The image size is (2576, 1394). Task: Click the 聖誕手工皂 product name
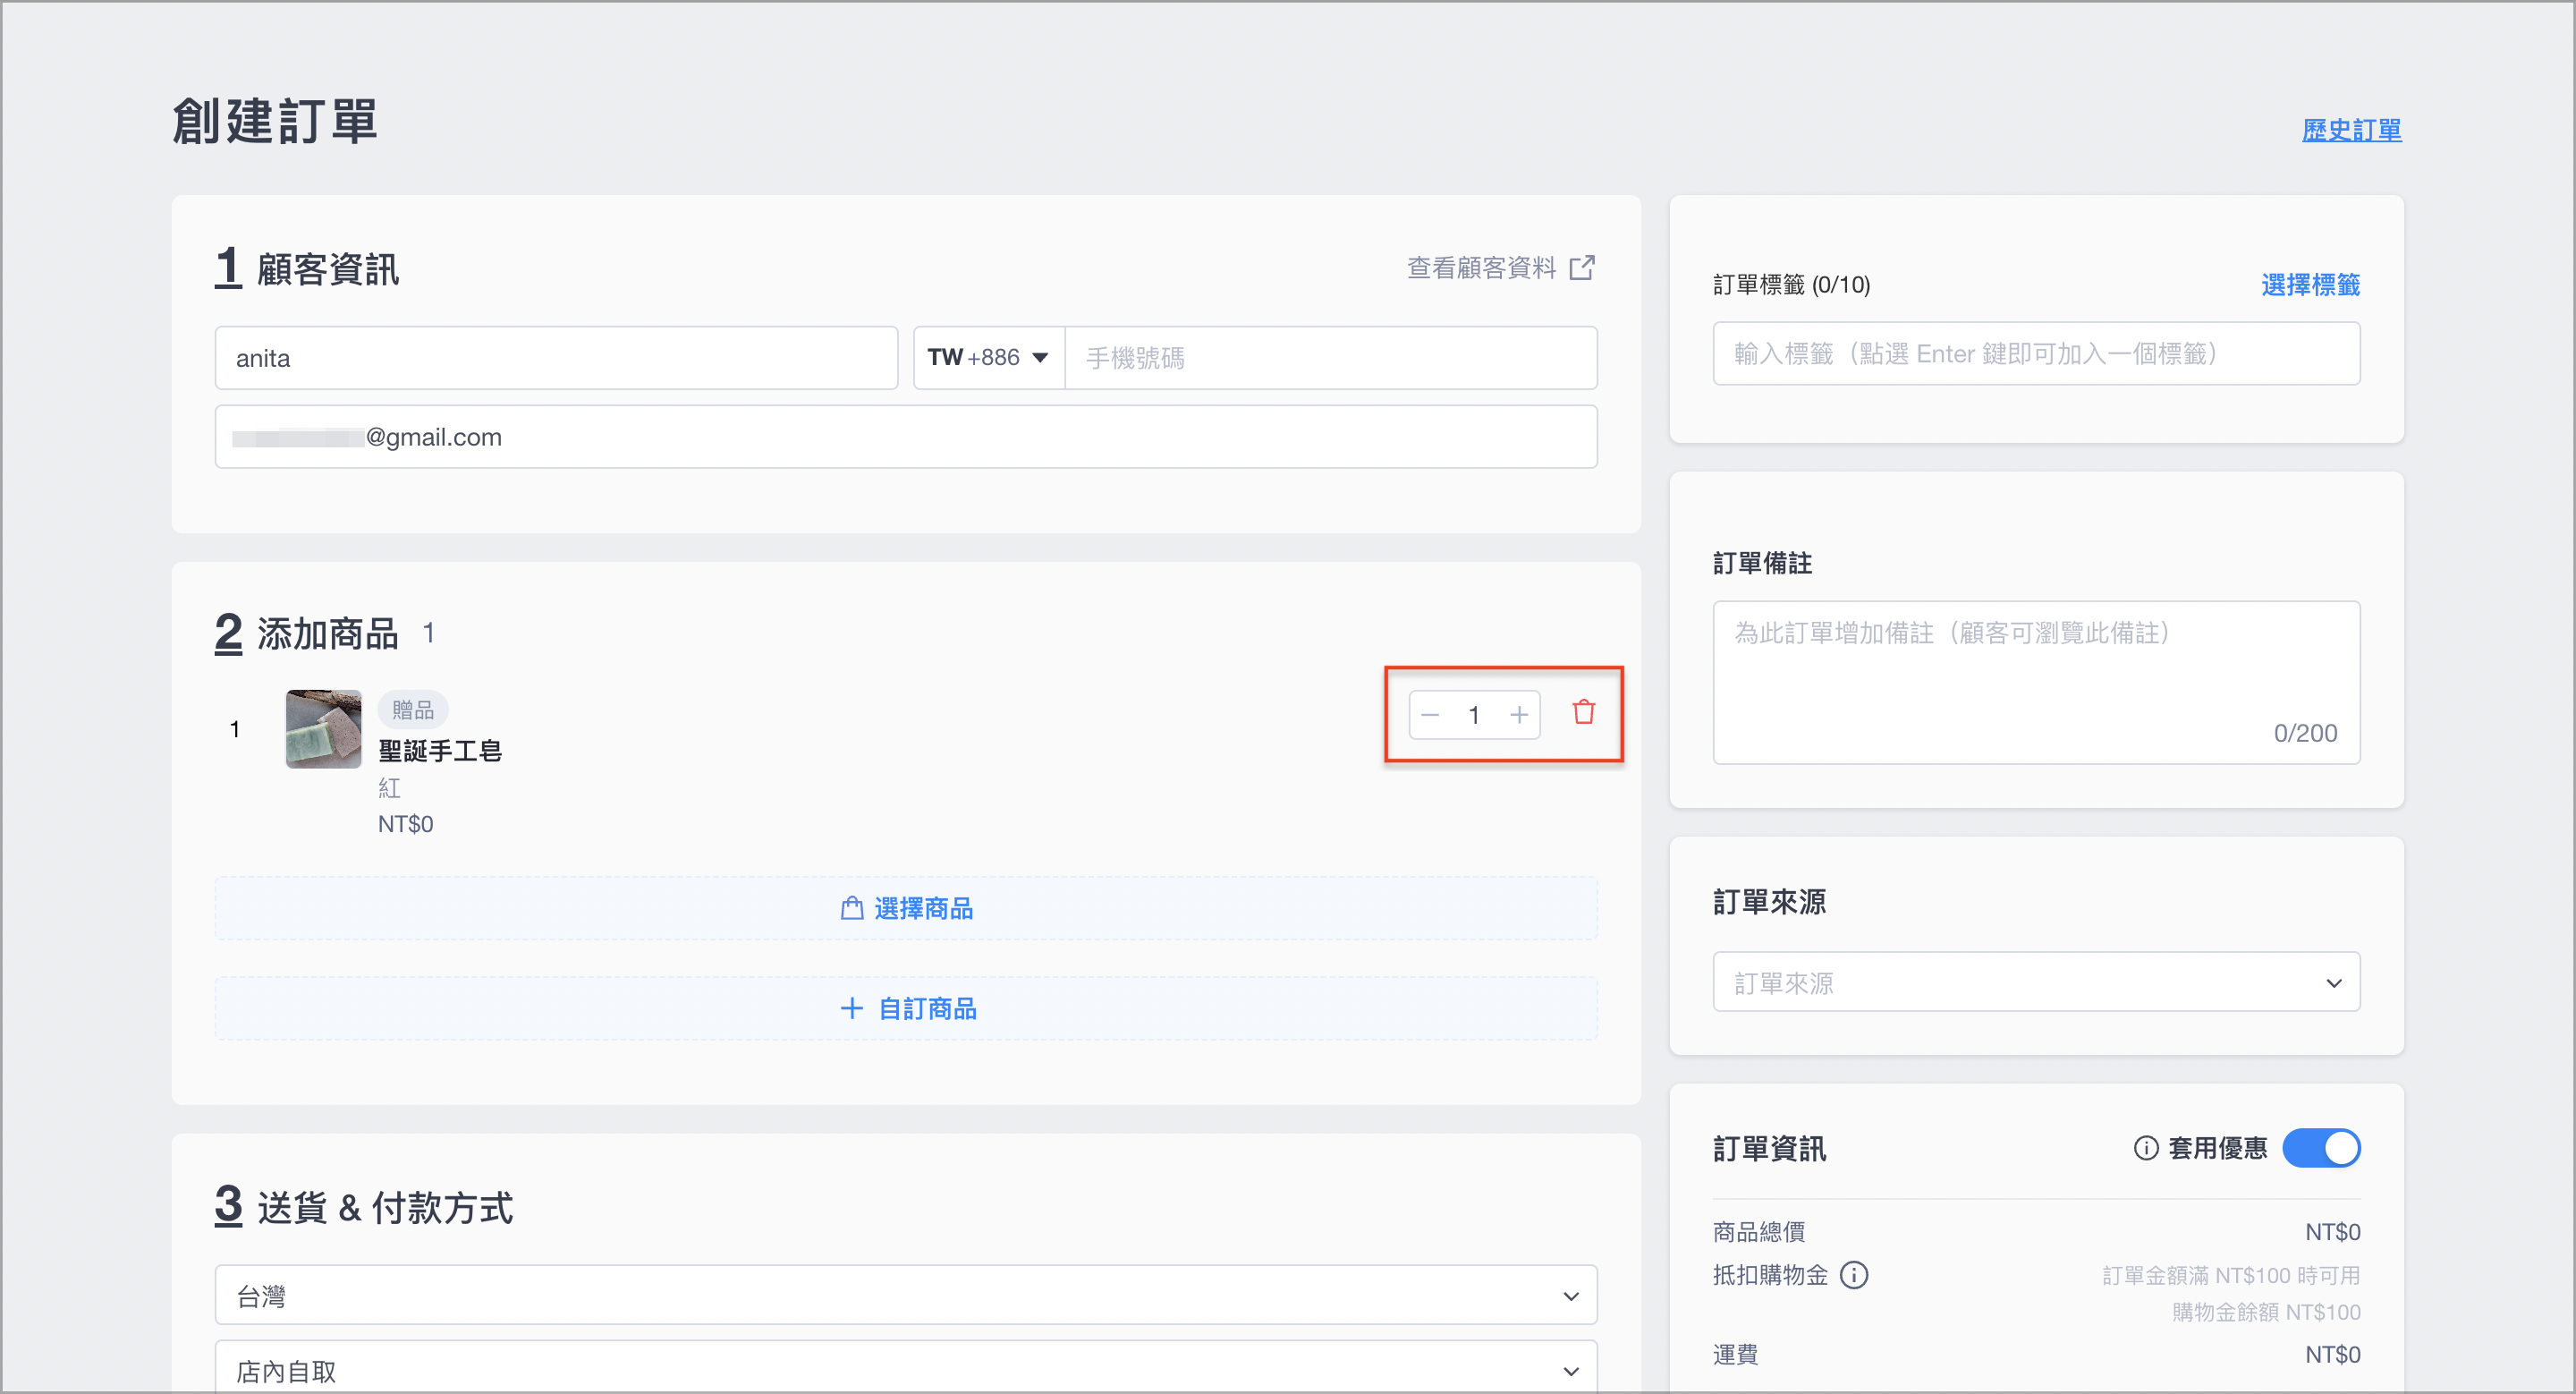tap(440, 751)
